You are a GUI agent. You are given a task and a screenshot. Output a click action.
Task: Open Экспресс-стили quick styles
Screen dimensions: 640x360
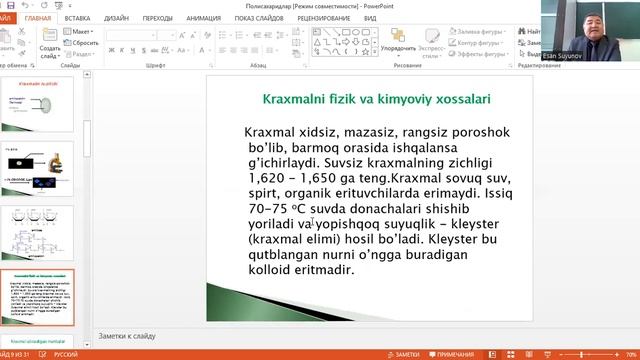click(x=431, y=42)
